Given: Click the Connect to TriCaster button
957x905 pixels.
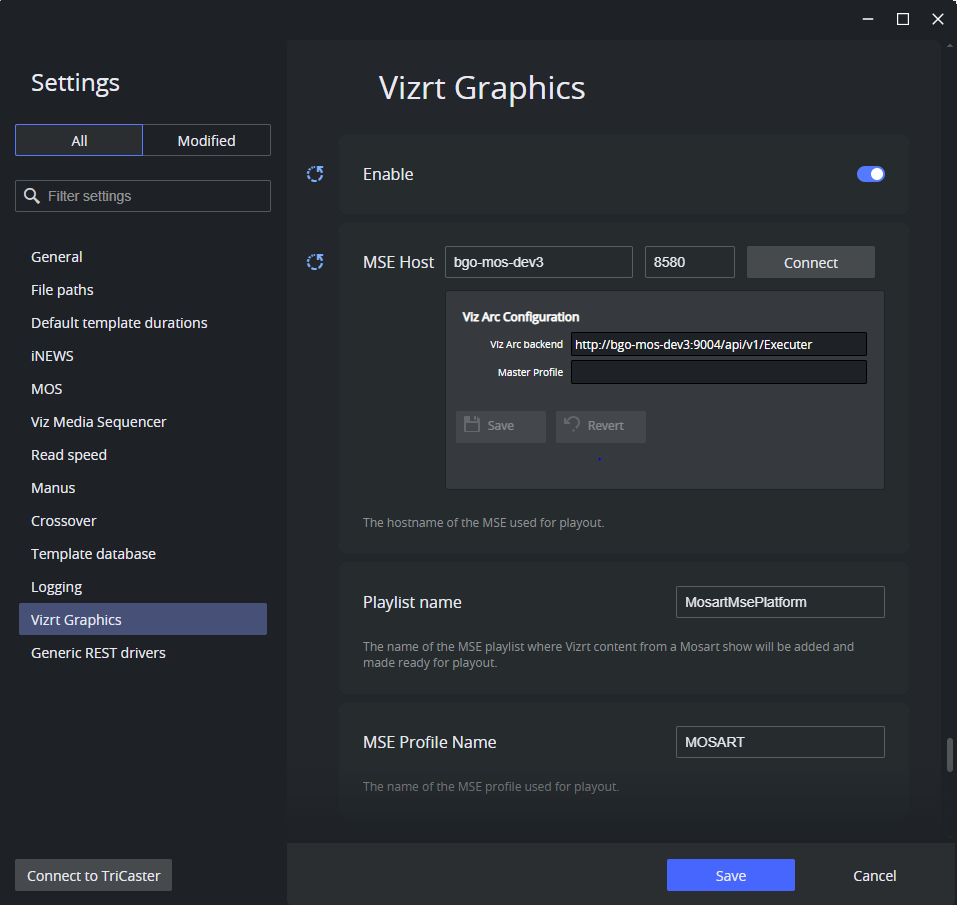Looking at the screenshot, I should [92, 875].
